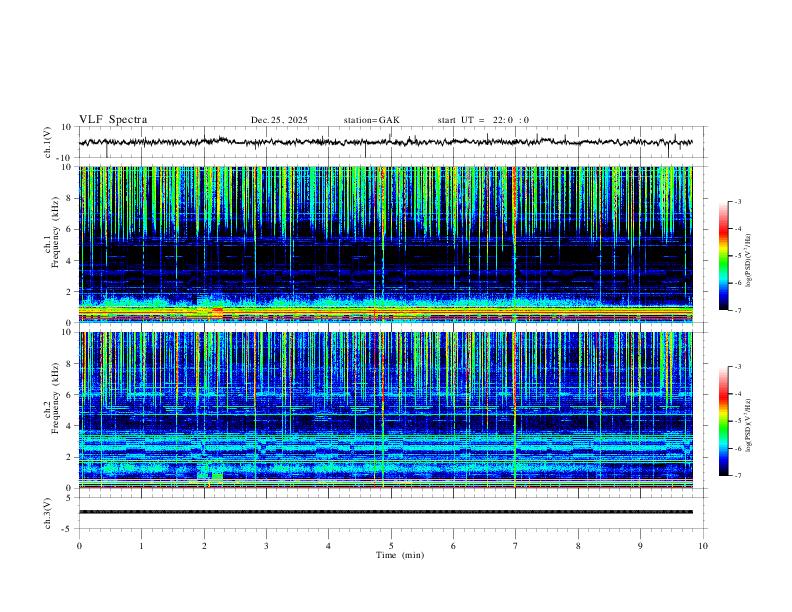The height and width of the screenshot is (612, 792).
Task: Click time axis tick label "2"
Action: [204, 546]
